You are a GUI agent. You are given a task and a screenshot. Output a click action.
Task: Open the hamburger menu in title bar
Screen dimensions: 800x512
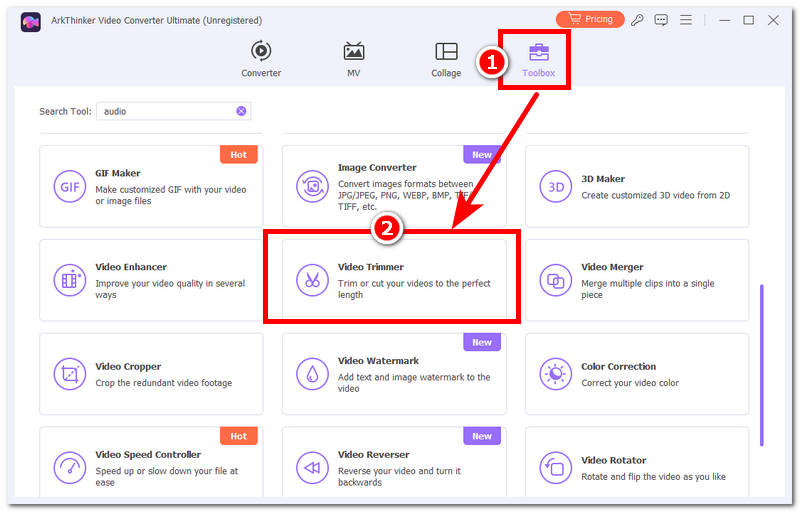pos(686,20)
